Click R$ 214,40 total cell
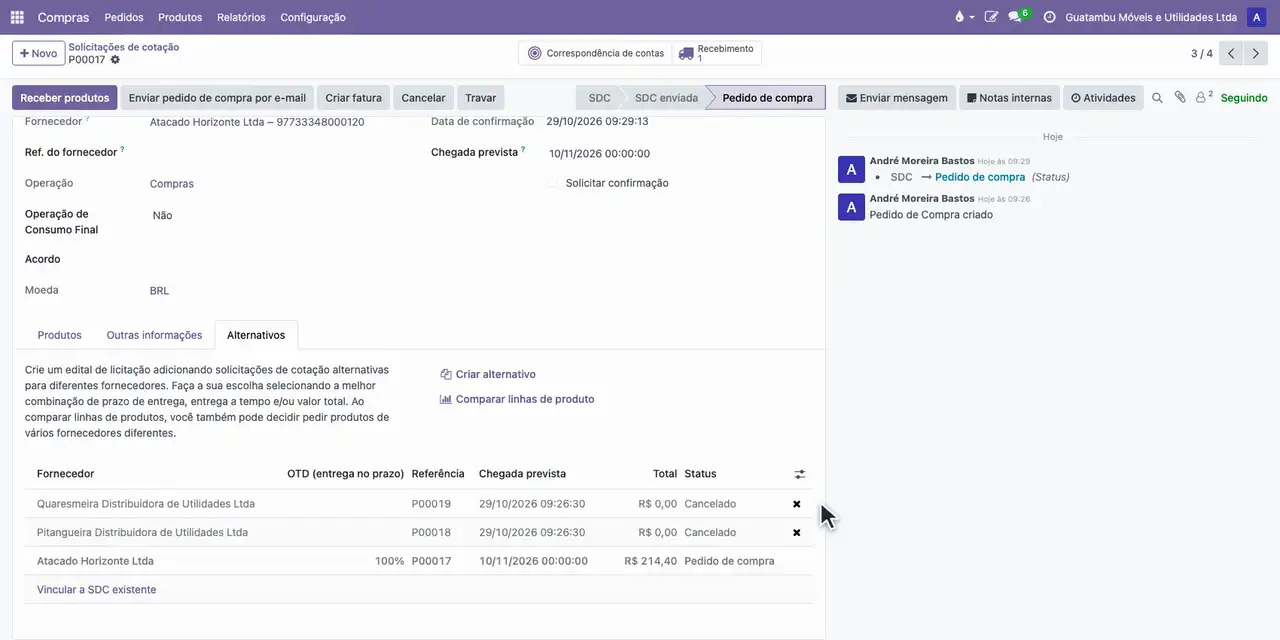Screen dimensions: 1280x640 tap(650, 561)
